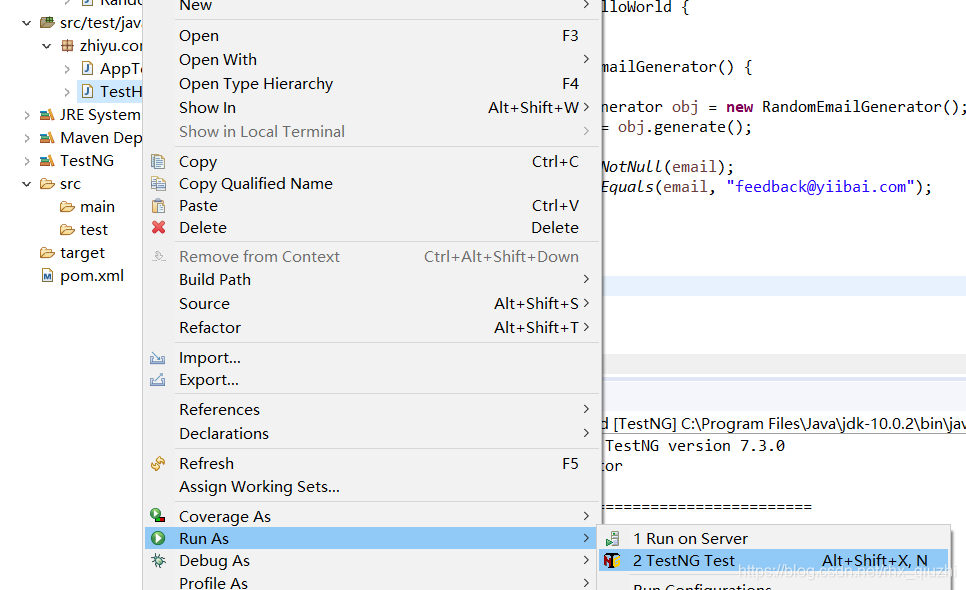Select Copy Qualified Name option
The image size is (966, 590).
[x=256, y=184]
